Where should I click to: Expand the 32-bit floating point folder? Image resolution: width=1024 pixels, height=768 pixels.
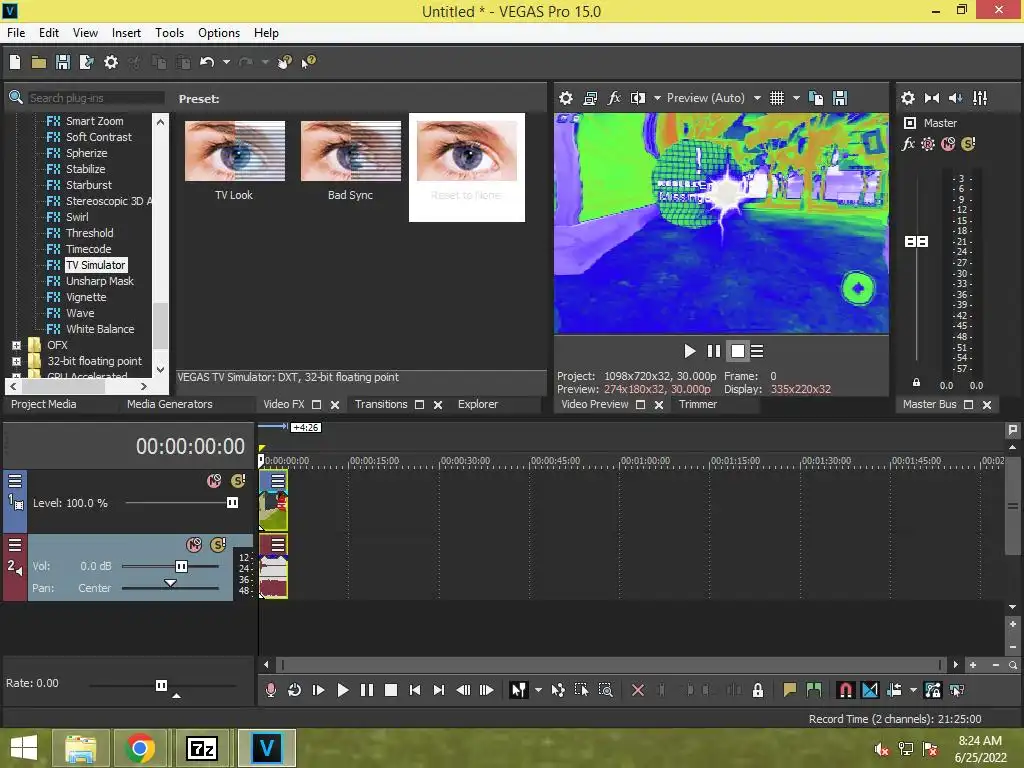pos(16,361)
